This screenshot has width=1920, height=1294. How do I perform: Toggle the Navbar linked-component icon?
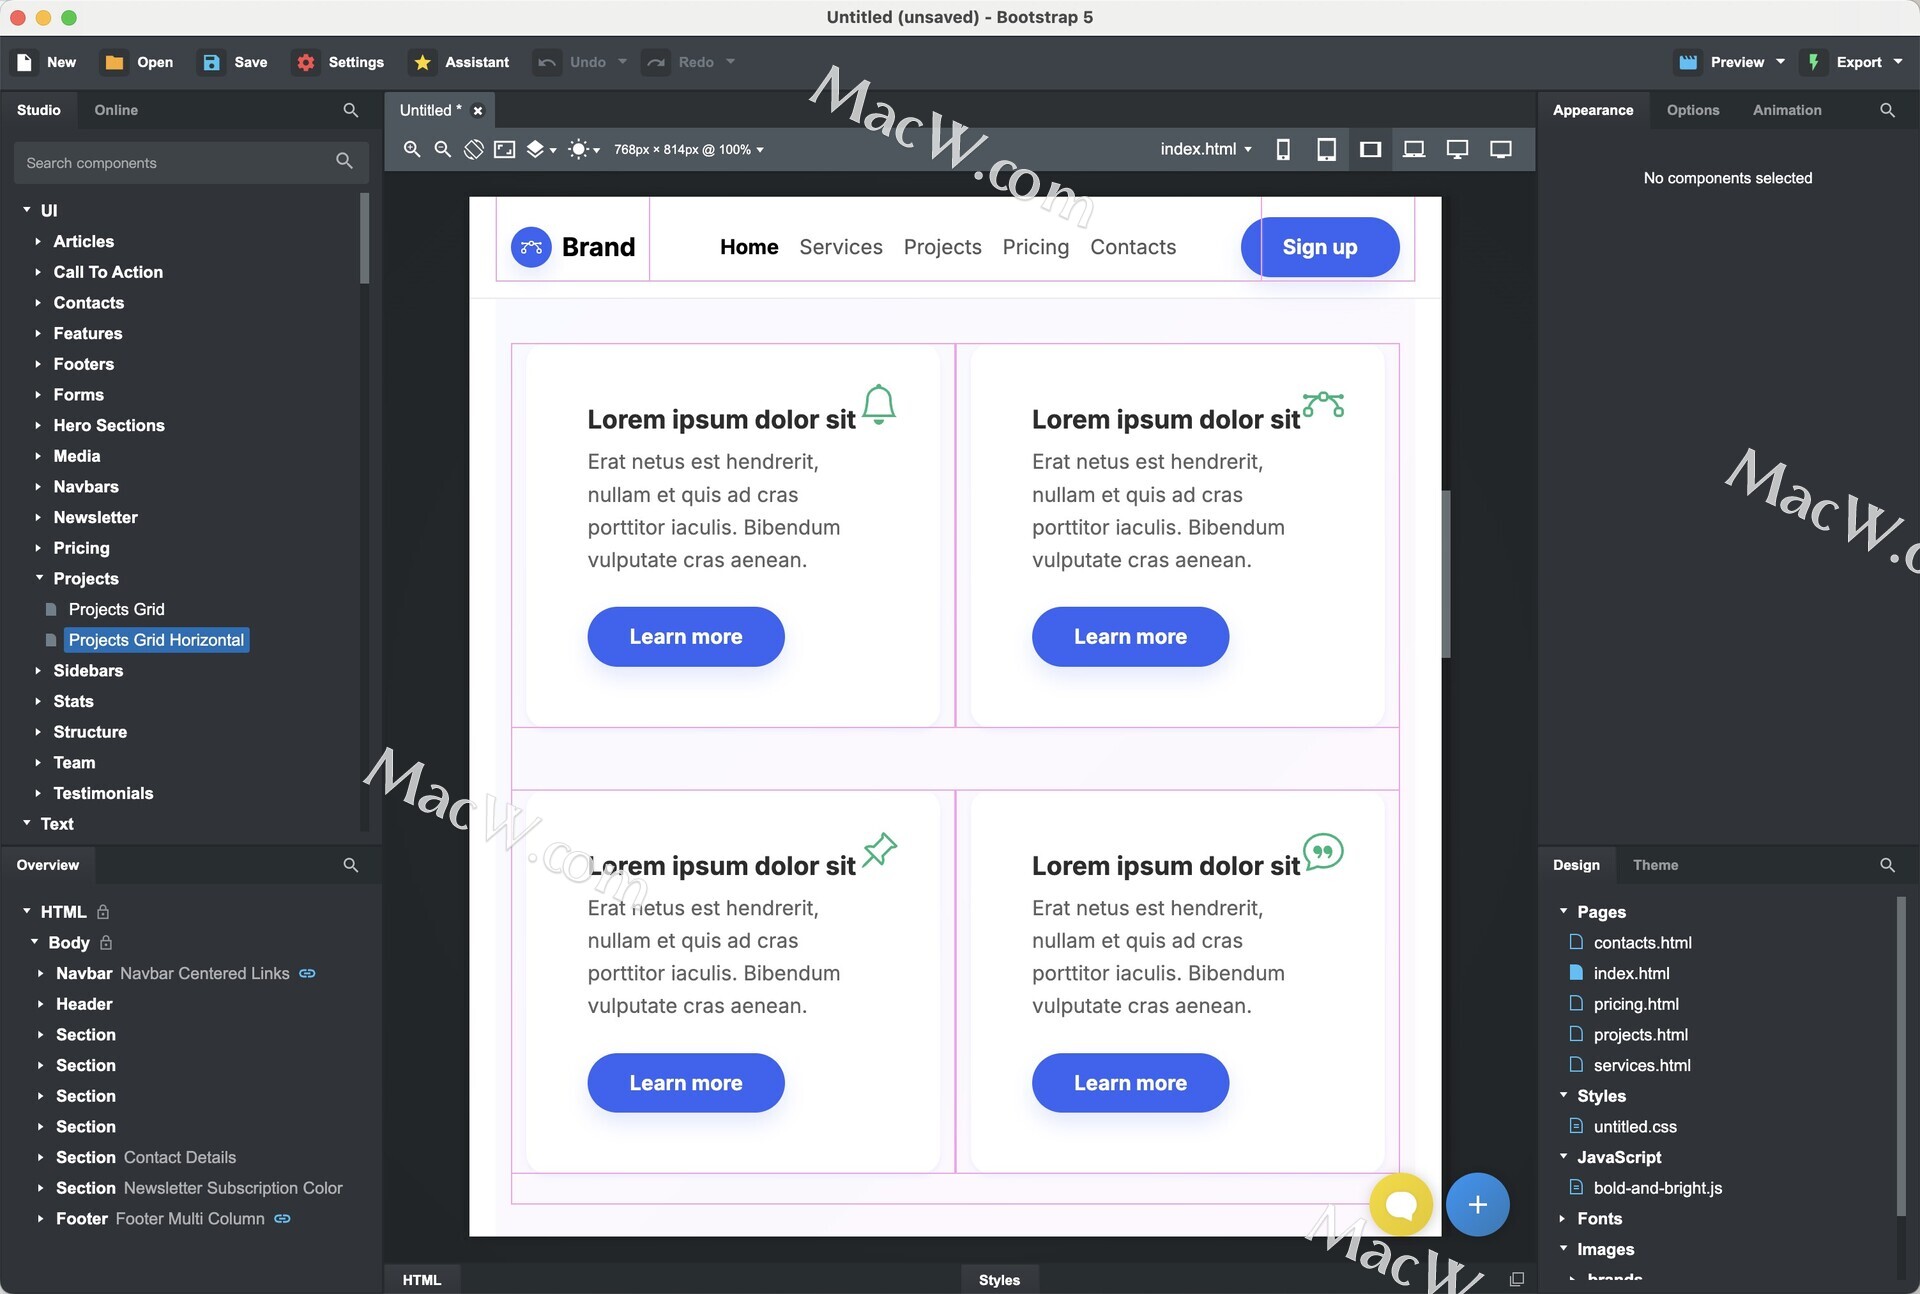click(307, 973)
